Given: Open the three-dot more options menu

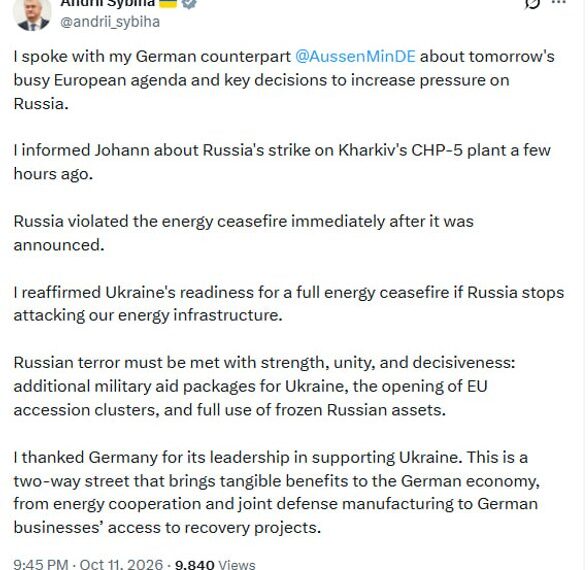Looking at the screenshot, I should tap(559, 3).
